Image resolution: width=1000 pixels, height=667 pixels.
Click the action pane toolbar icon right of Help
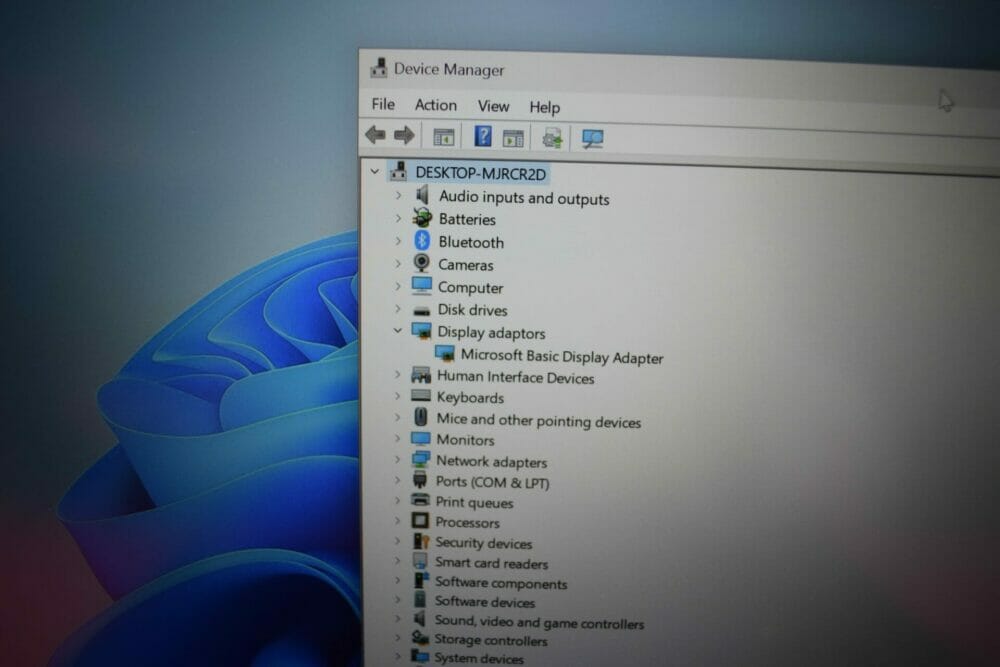coord(513,138)
